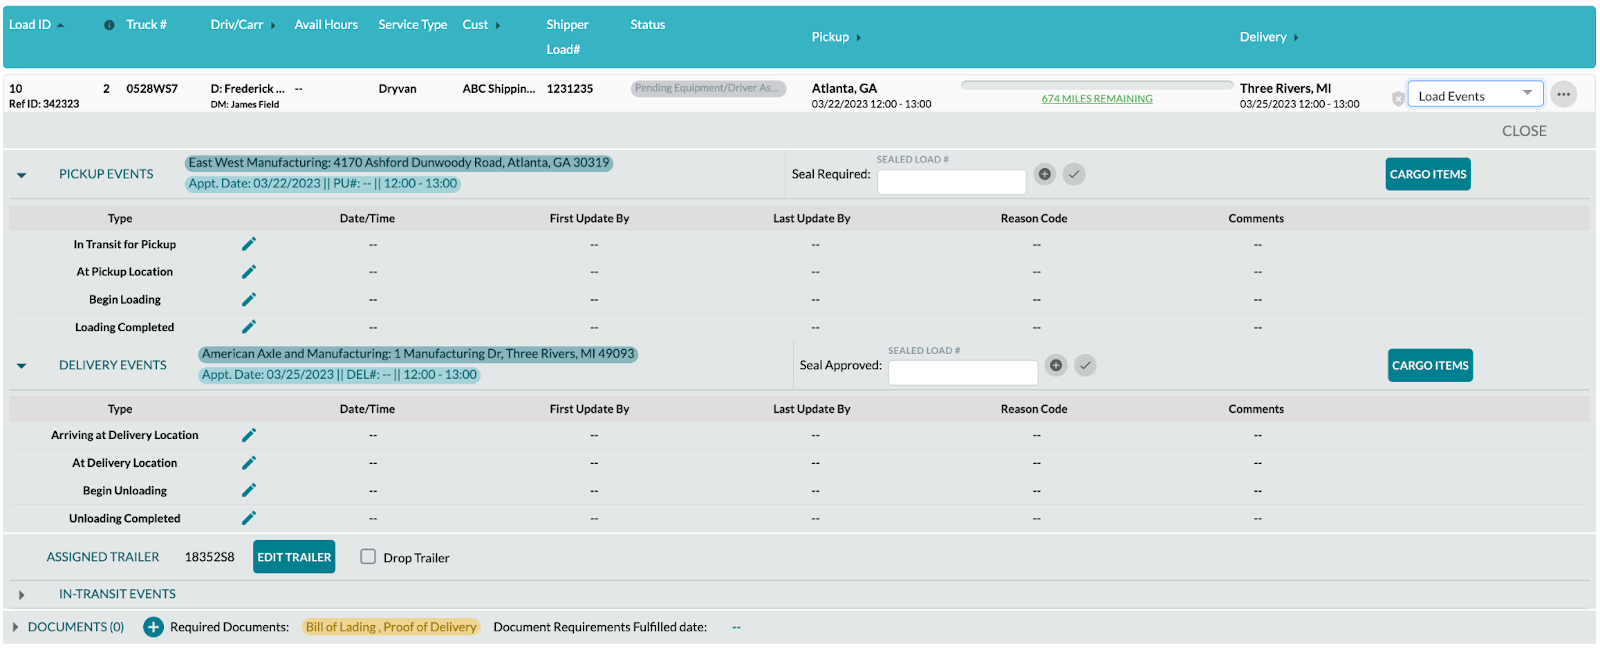The image size is (1600, 650).
Task: Edit the Begin Unloading event
Action: [x=249, y=490]
